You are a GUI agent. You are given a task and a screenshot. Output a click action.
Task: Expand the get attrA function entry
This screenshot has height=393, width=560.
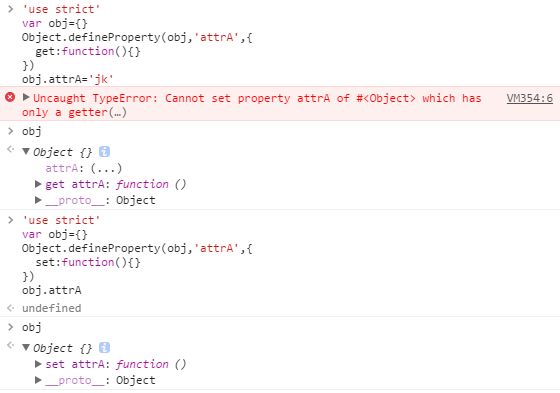[x=38, y=184]
